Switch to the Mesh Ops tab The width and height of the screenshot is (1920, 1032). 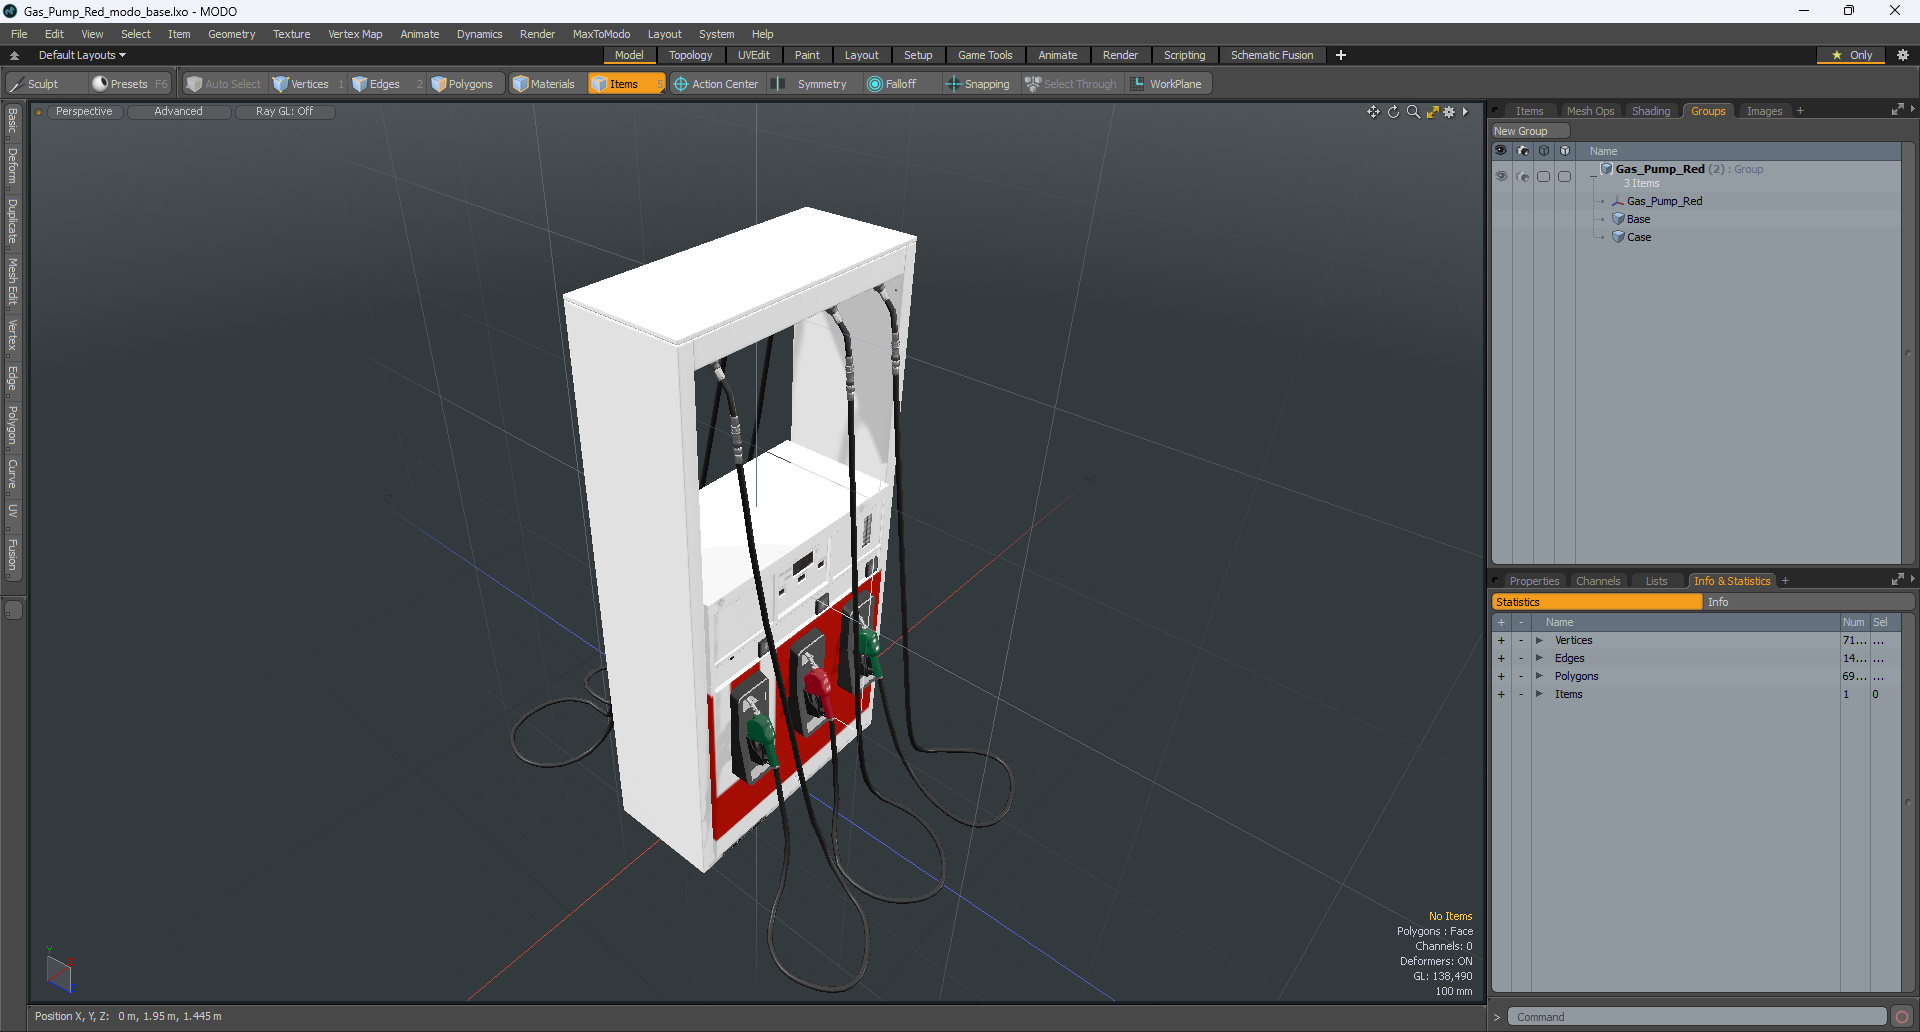(x=1590, y=111)
